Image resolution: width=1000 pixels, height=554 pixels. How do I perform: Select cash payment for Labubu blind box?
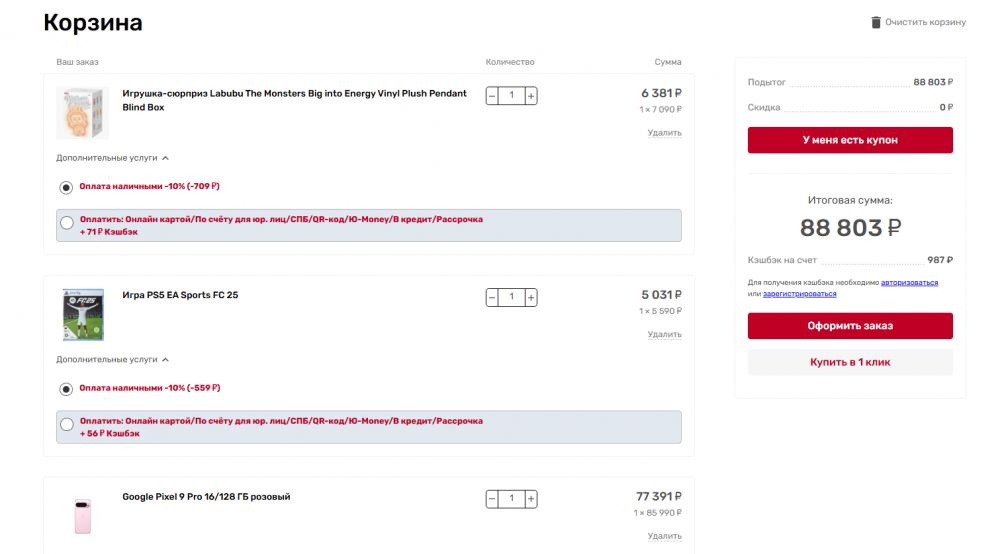[66, 186]
